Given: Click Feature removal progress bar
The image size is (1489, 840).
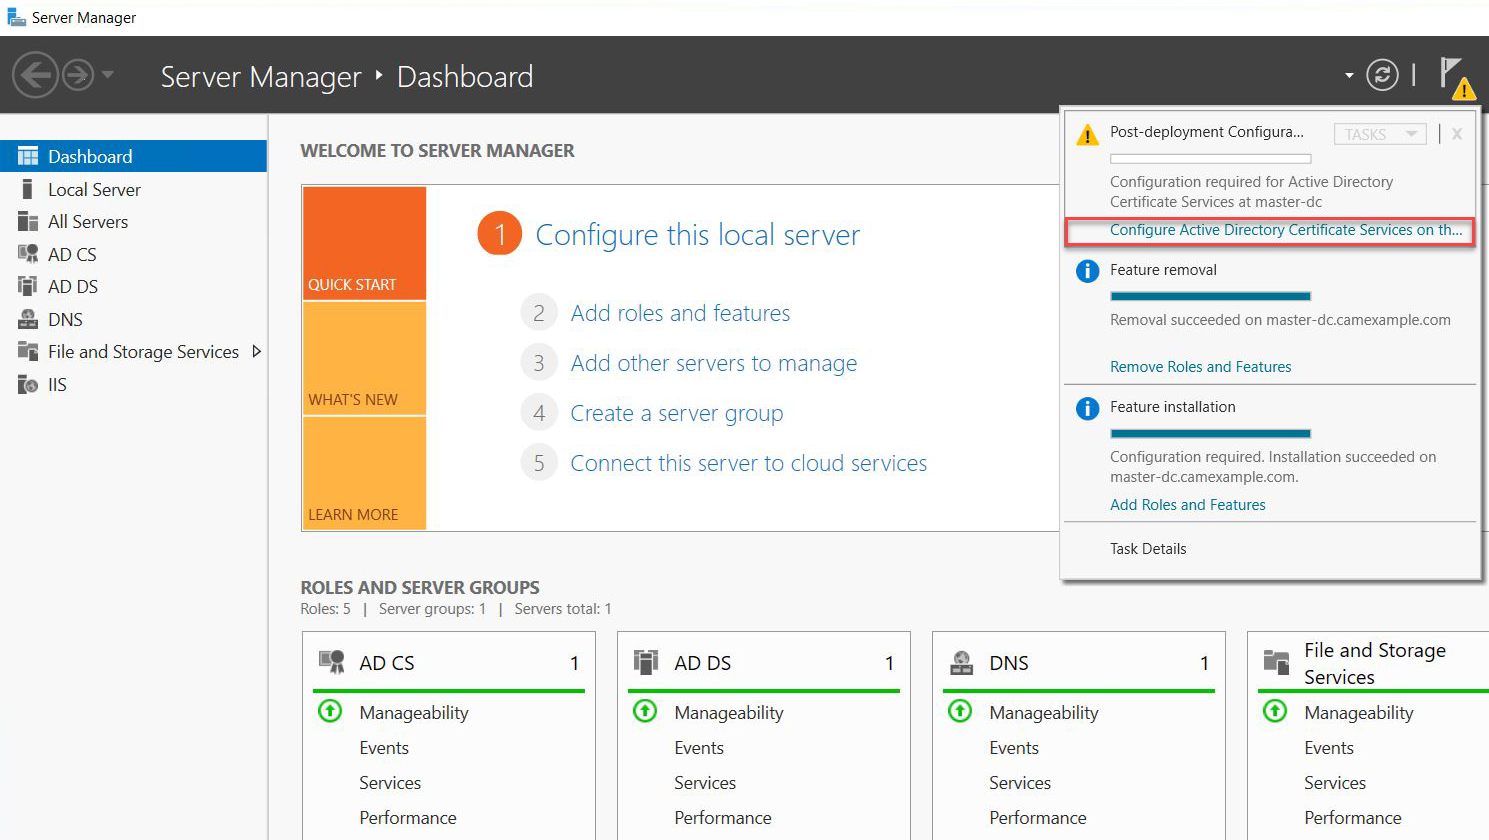Looking at the screenshot, I should (x=1210, y=296).
